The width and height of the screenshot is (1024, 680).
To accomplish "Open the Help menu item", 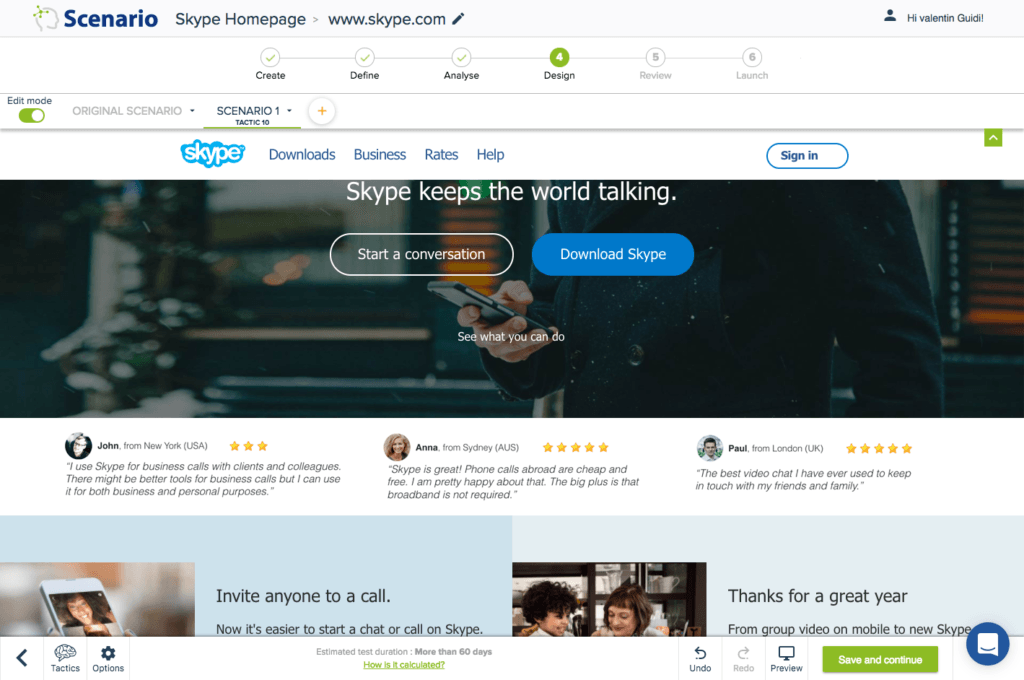I will point(490,155).
